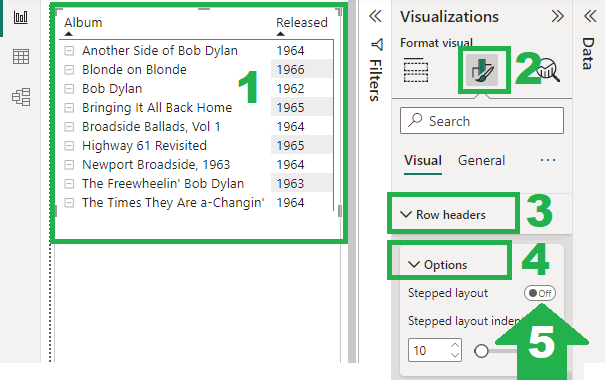The width and height of the screenshot is (605, 380).
Task: Select the Visual tab
Action: click(423, 160)
